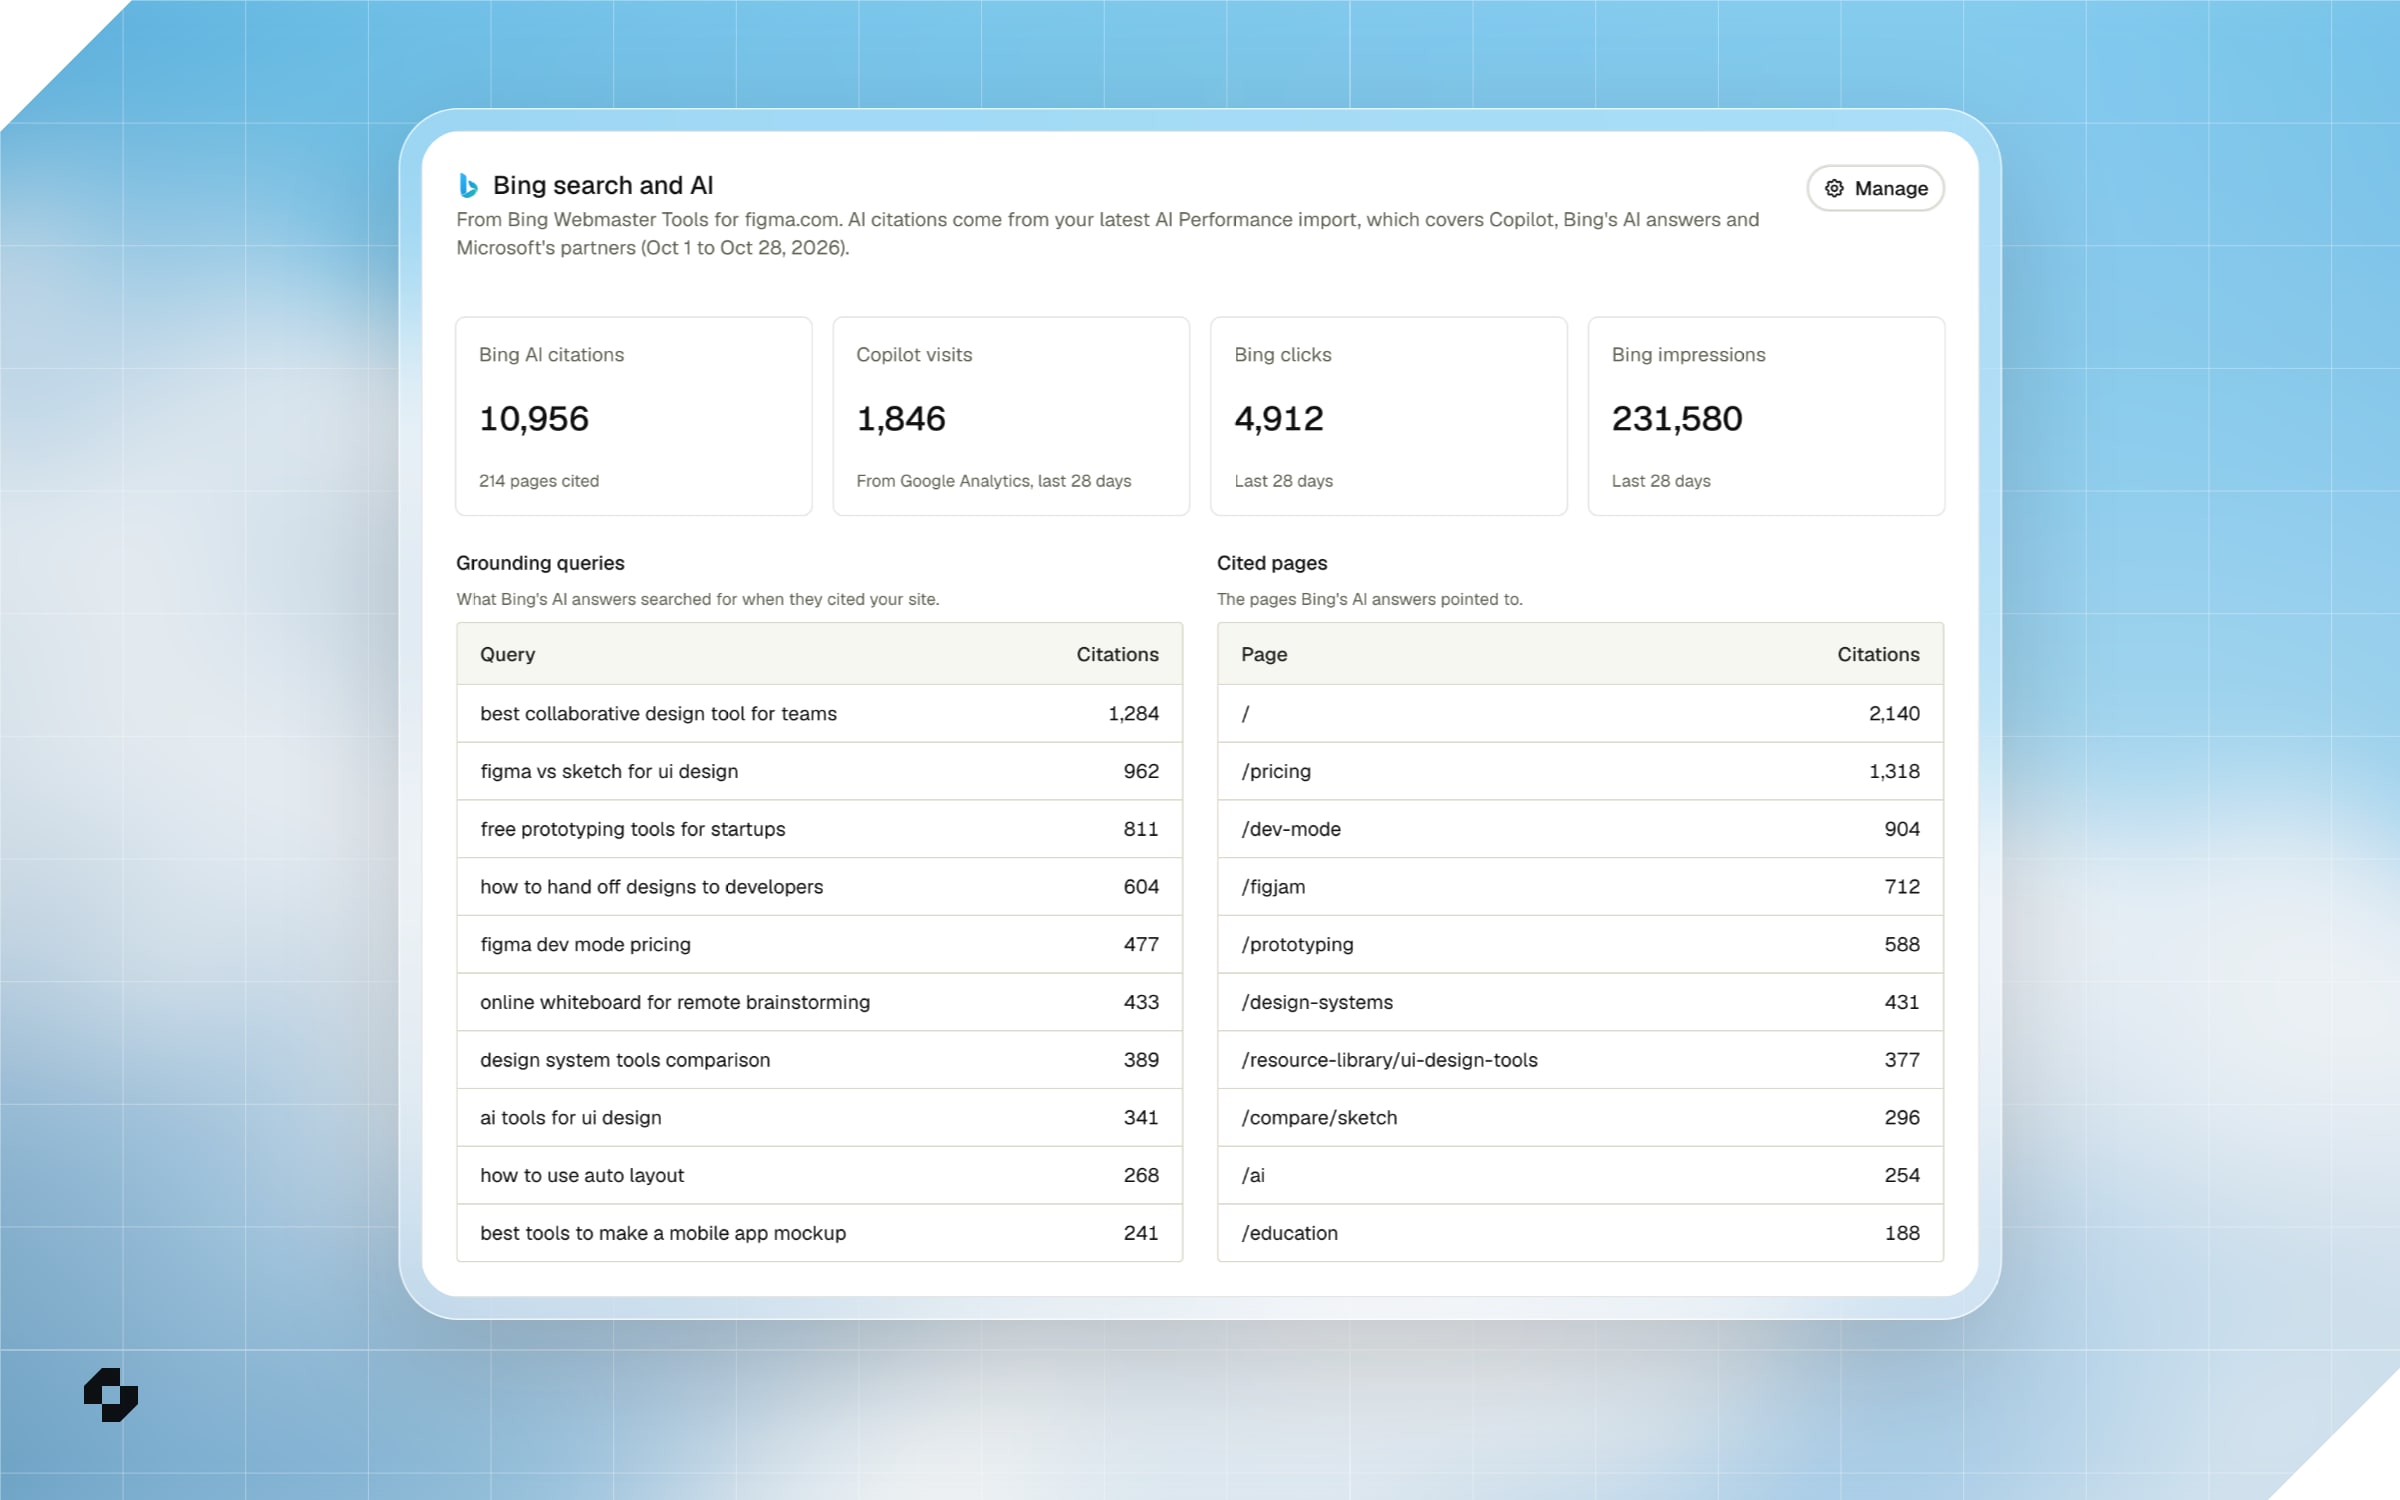Click the Page column header
Screen dimensions: 2400x1500
click(x=1264, y=654)
